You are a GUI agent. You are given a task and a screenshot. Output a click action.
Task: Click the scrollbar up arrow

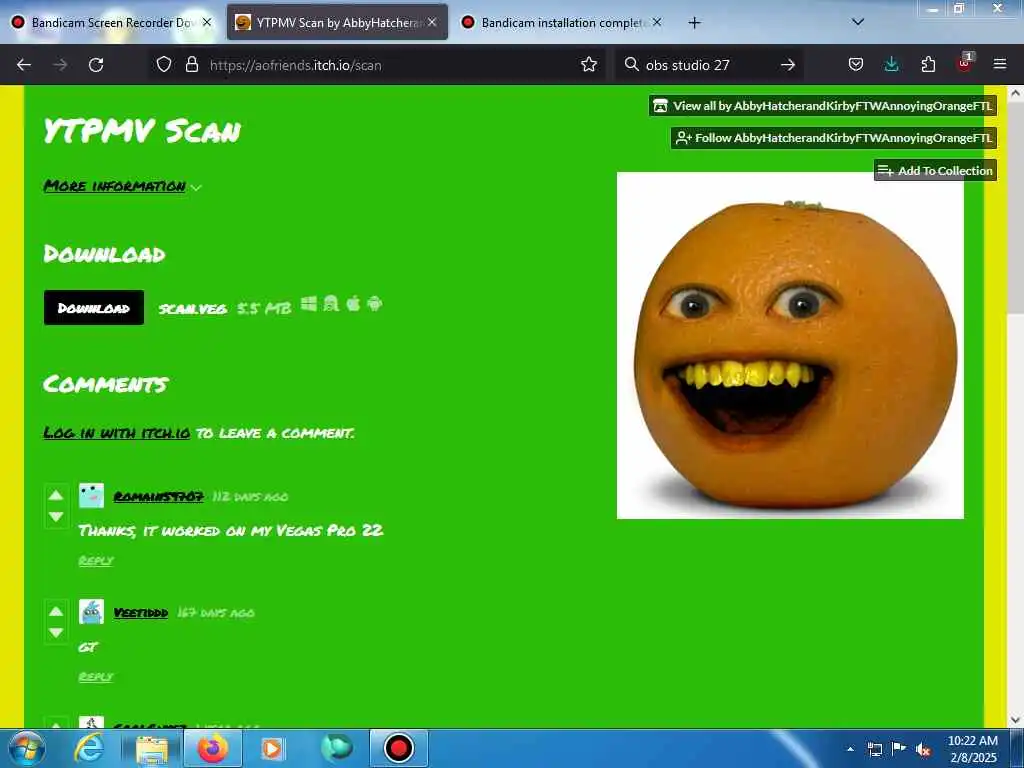(1016, 93)
